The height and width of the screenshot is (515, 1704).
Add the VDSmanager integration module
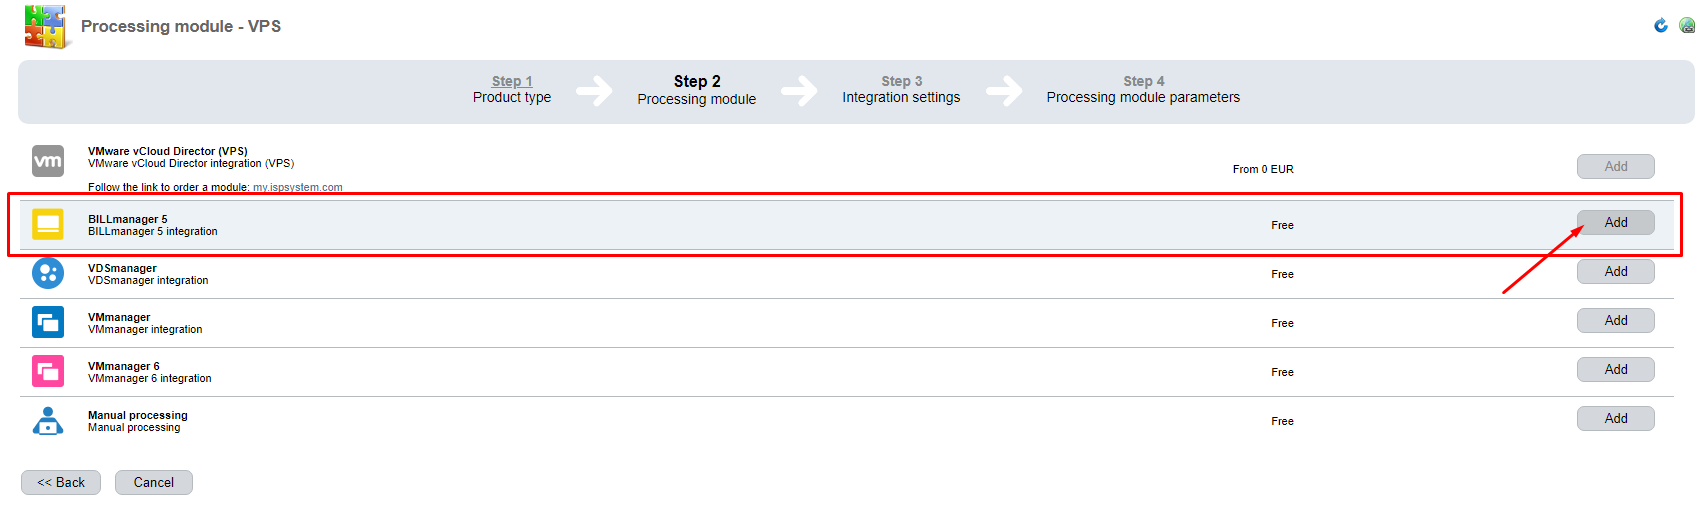[x=1615, y=272]
